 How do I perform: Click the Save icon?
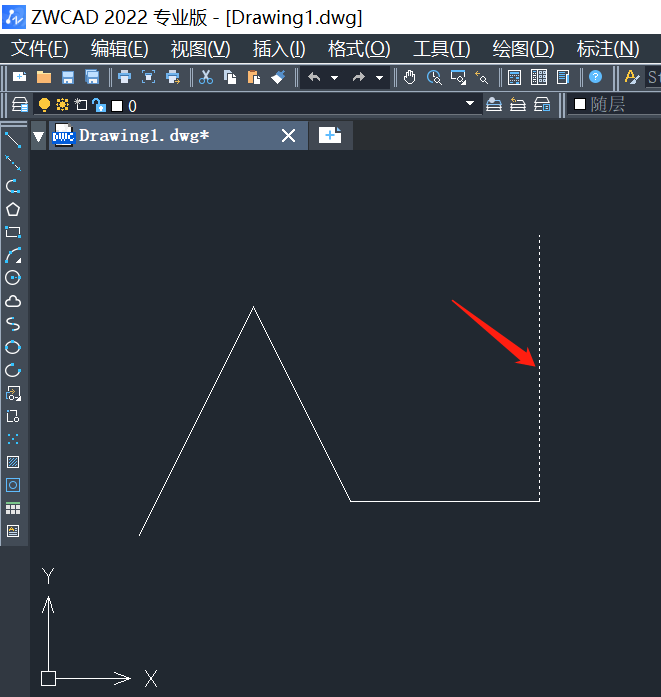[x=68, y=77]
